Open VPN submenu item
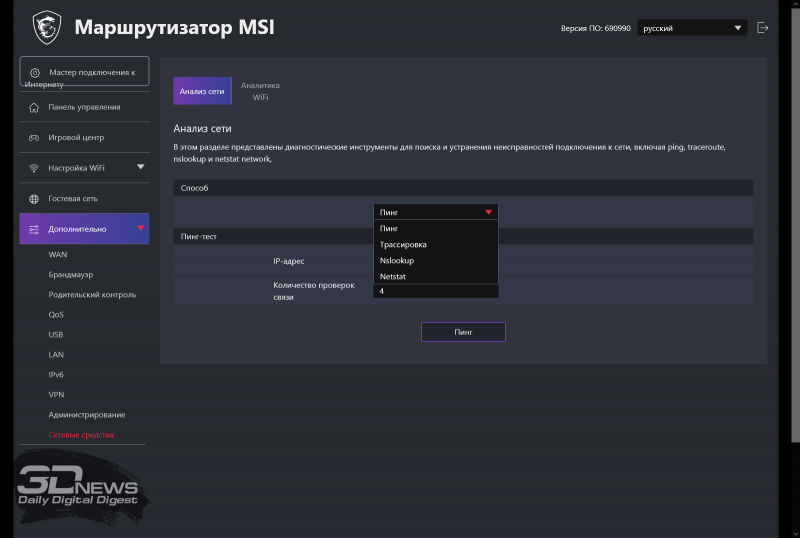 [x=56, y=395]
